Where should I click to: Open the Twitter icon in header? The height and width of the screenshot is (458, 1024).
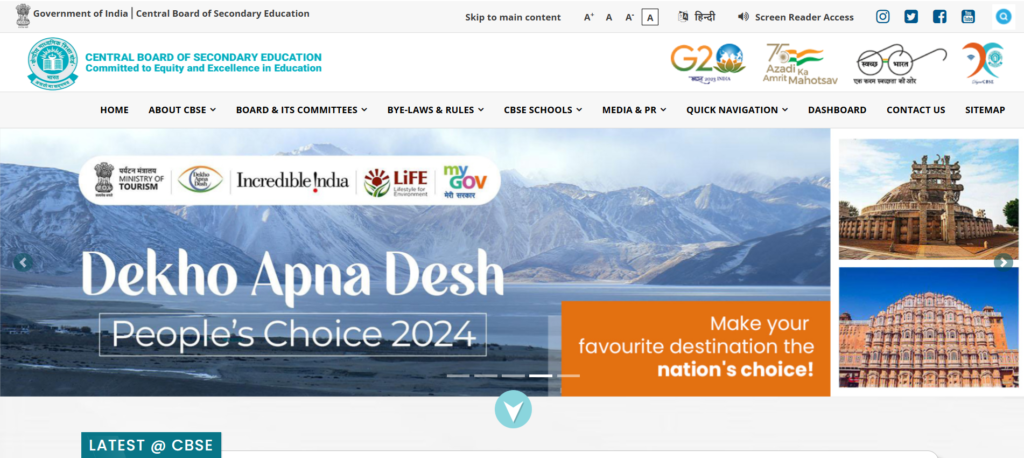(x=910, y=17)
